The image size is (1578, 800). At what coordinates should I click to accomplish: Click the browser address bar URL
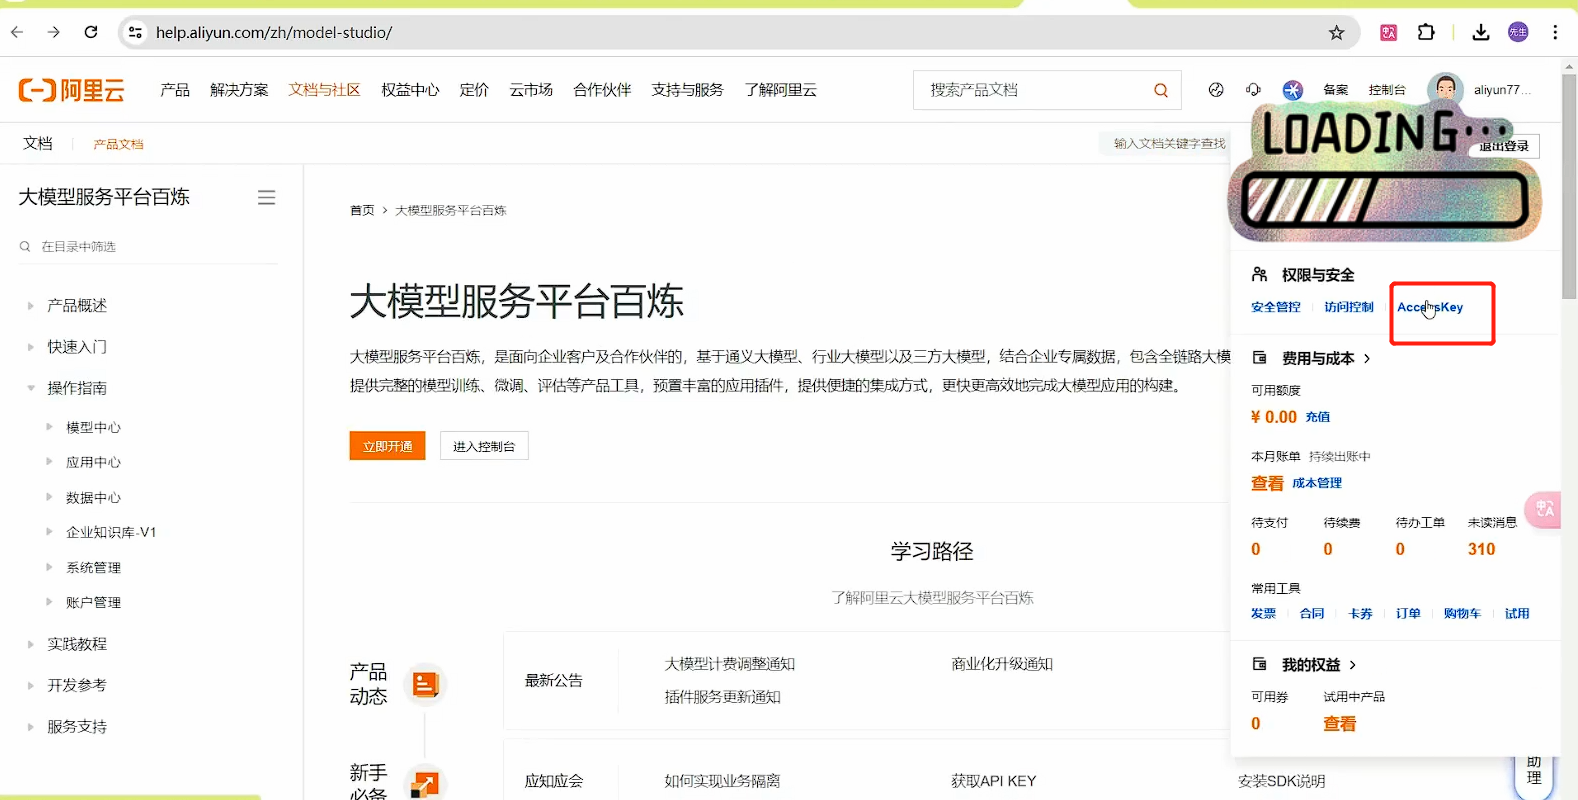[x=274, y=33]
